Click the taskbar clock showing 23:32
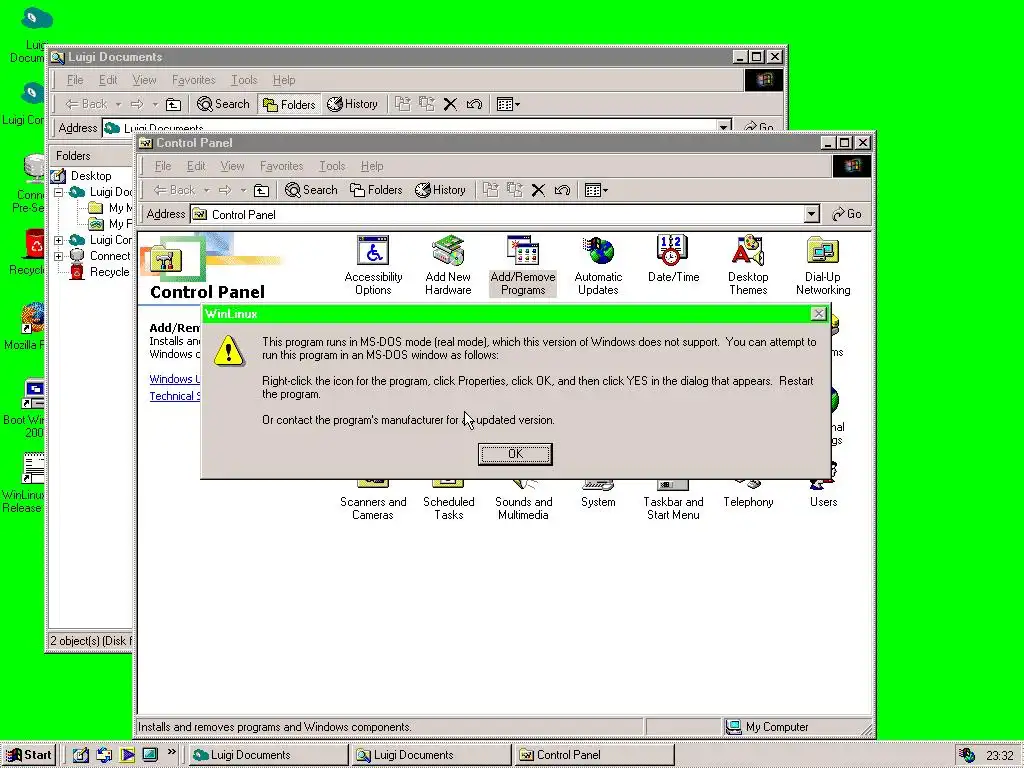Screen dimensions: 1024x768 [x=999, y=756]
